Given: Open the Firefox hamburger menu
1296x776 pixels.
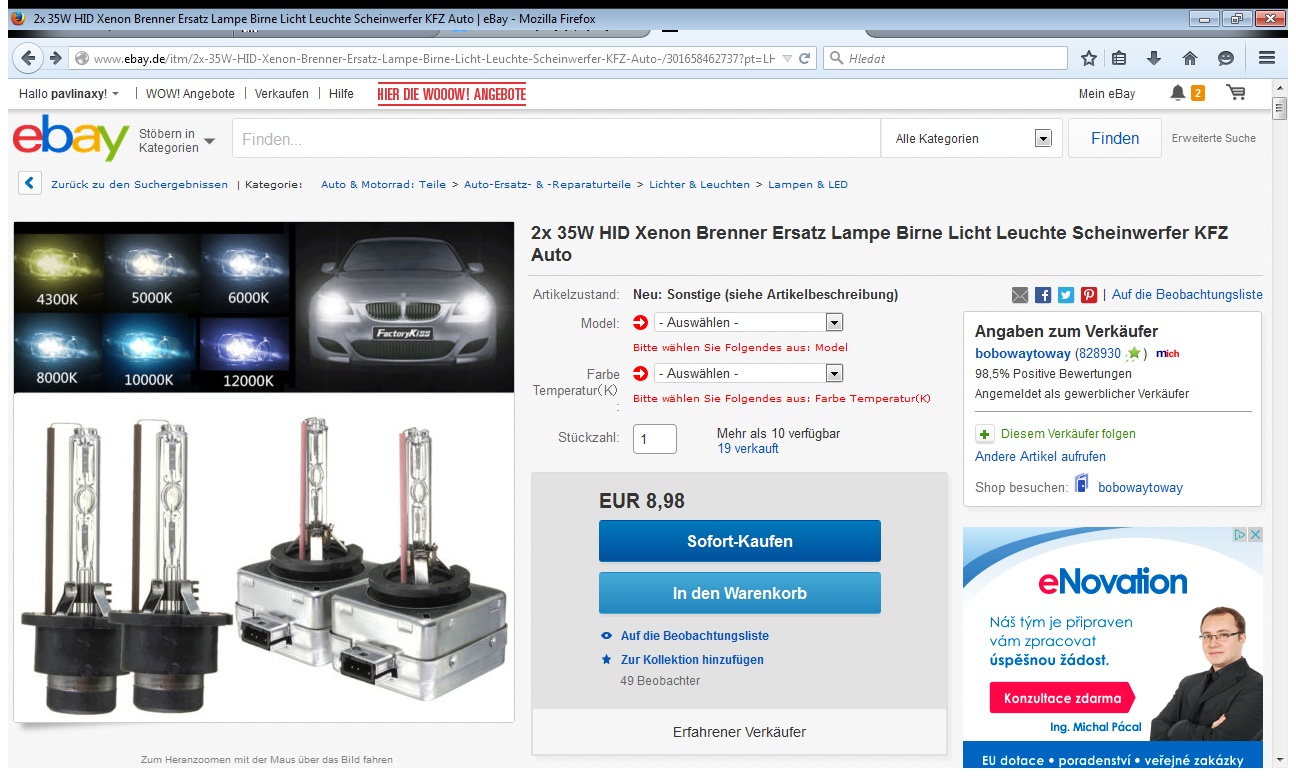Looking at the screenshot, I should (x=1267, y=58).
